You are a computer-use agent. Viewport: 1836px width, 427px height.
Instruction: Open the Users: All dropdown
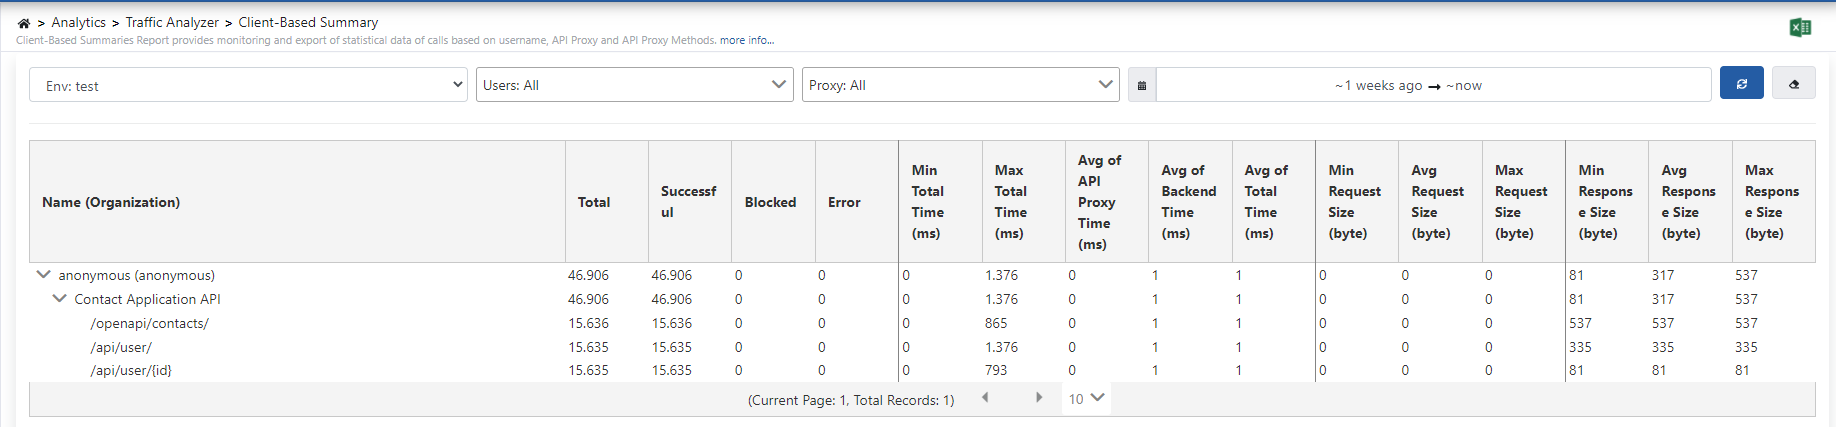[634, 85]
